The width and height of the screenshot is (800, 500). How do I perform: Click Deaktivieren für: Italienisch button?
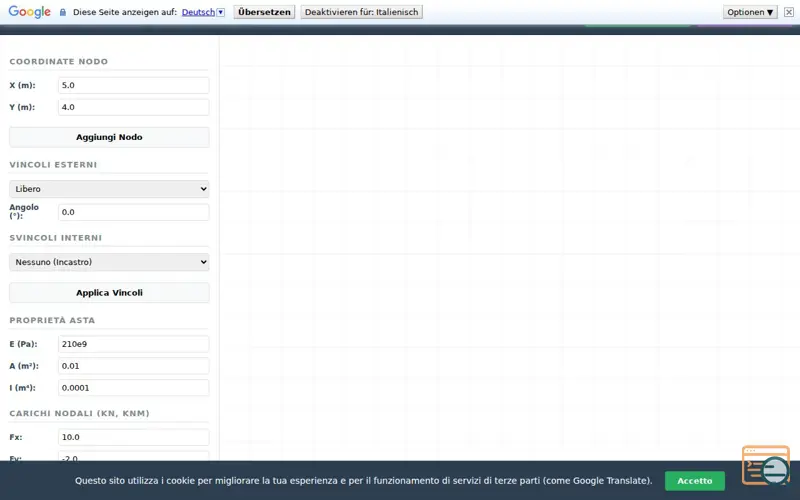361,12
